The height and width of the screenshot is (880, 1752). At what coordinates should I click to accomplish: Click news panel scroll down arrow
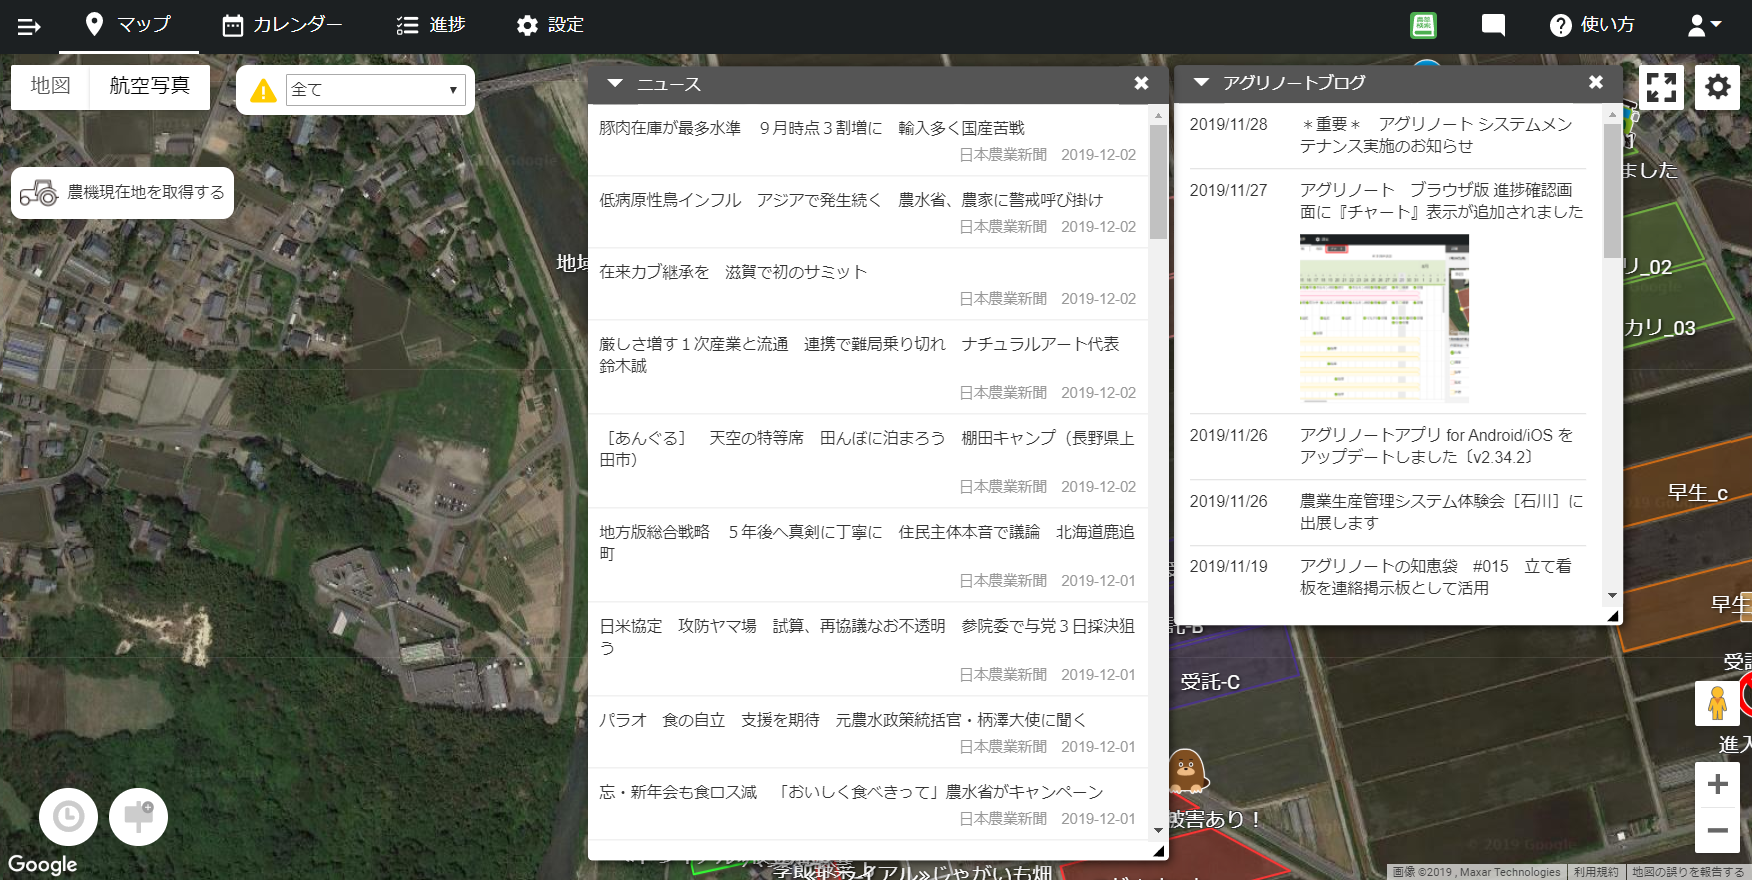[x=1158, y=830]
